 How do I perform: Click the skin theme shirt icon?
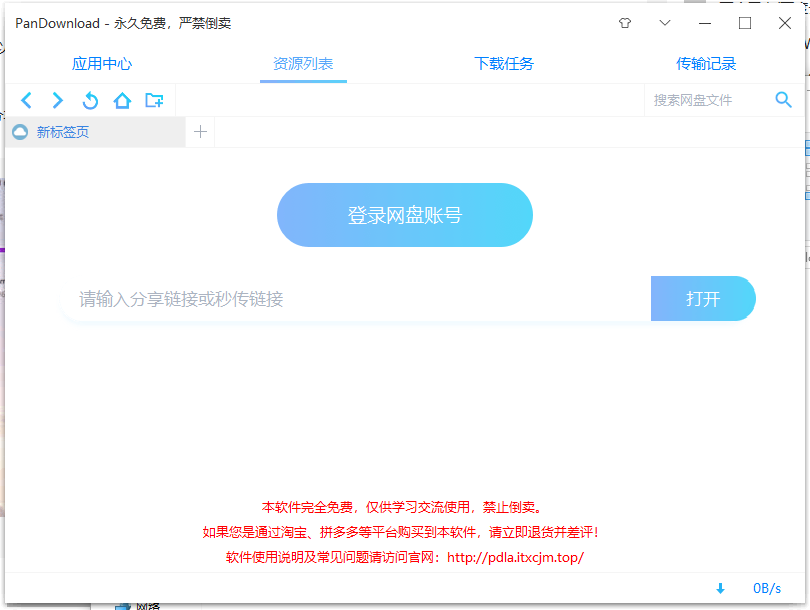click(623, 22)
